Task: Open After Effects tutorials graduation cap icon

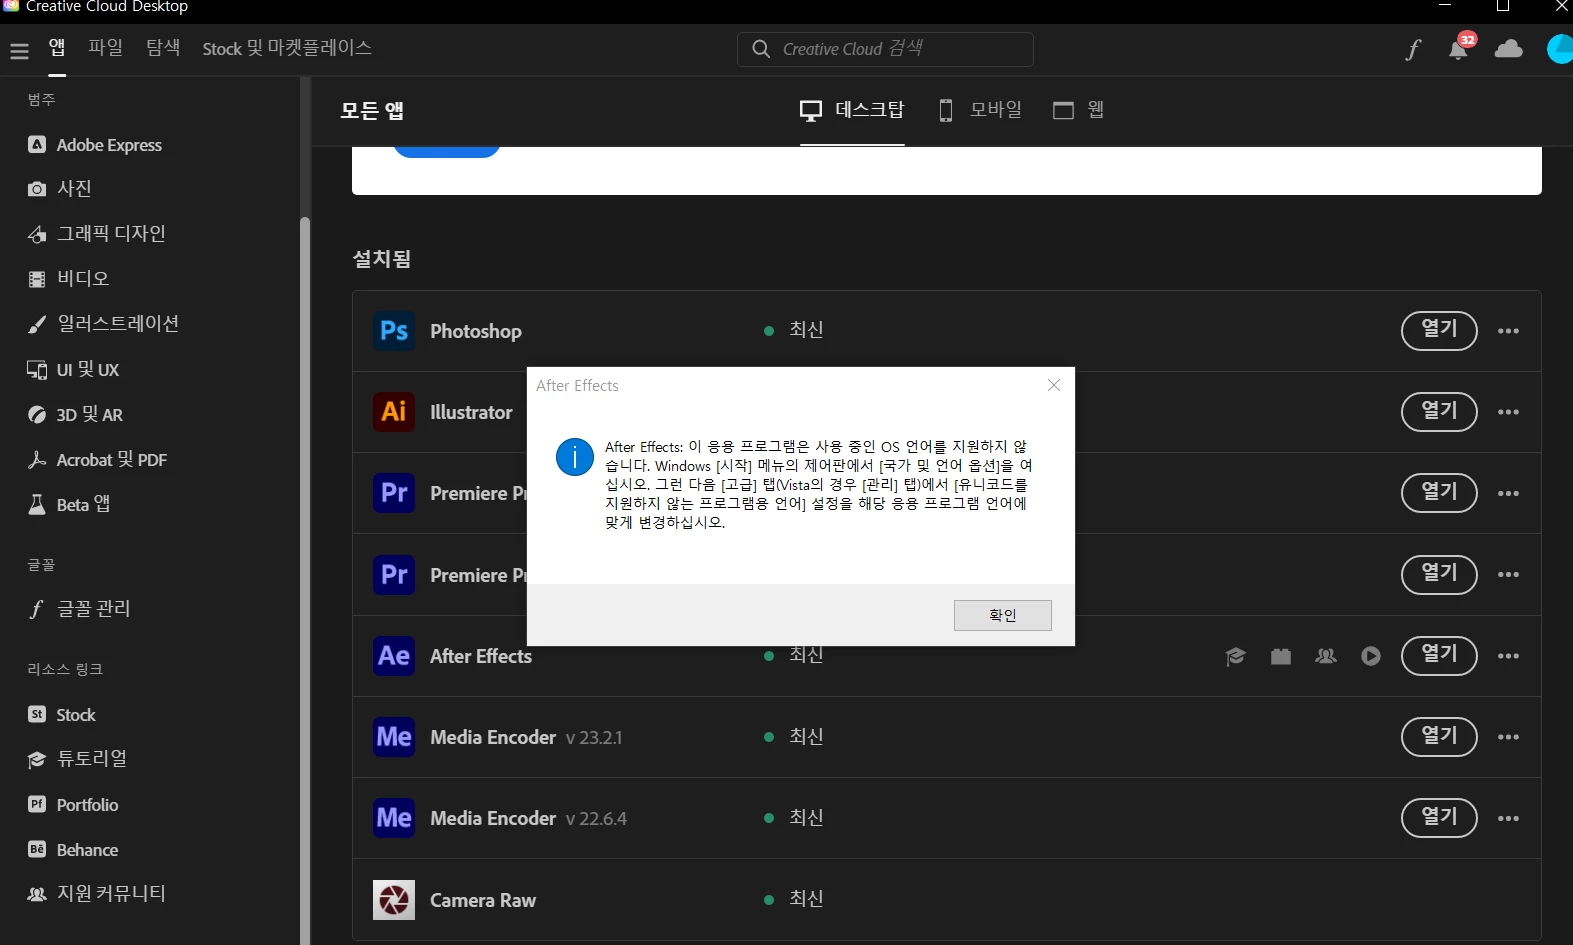Action: click(1235, 656)
